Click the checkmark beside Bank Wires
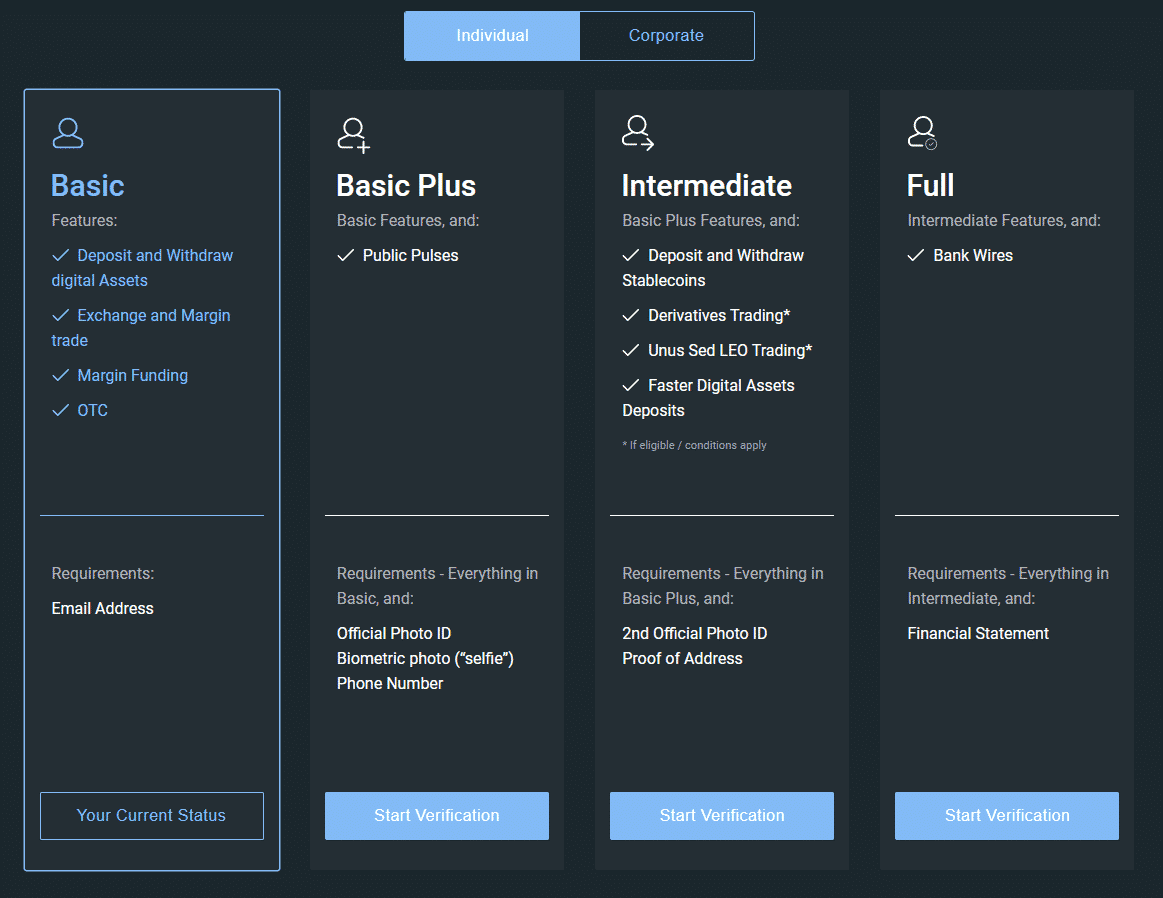This screenshot has width=1163, height=898. (916, 256)
